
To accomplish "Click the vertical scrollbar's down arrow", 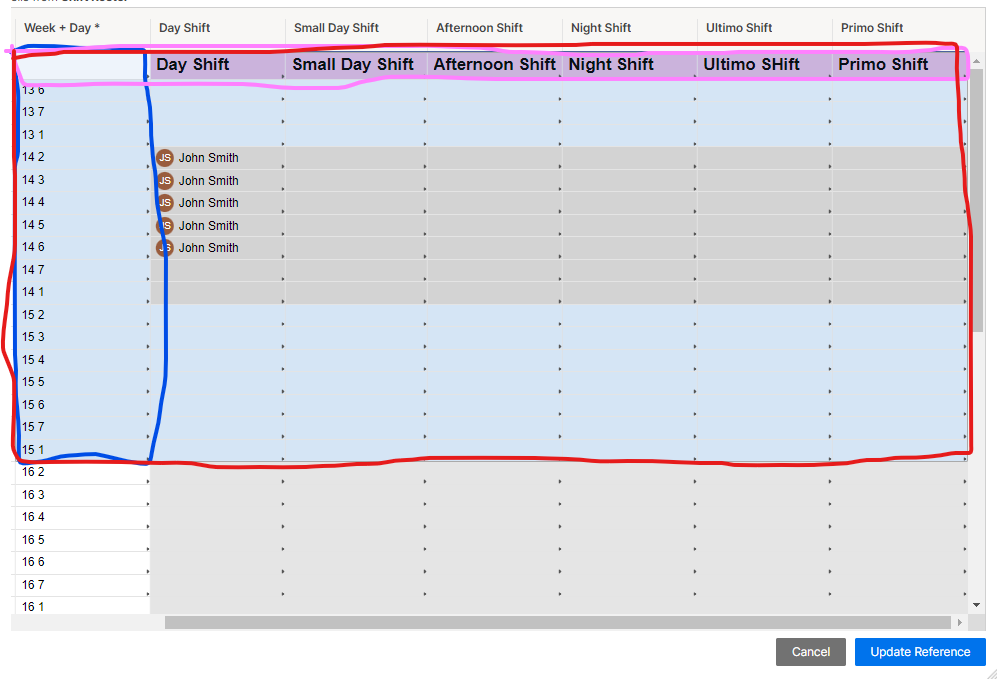I will 975,604.
